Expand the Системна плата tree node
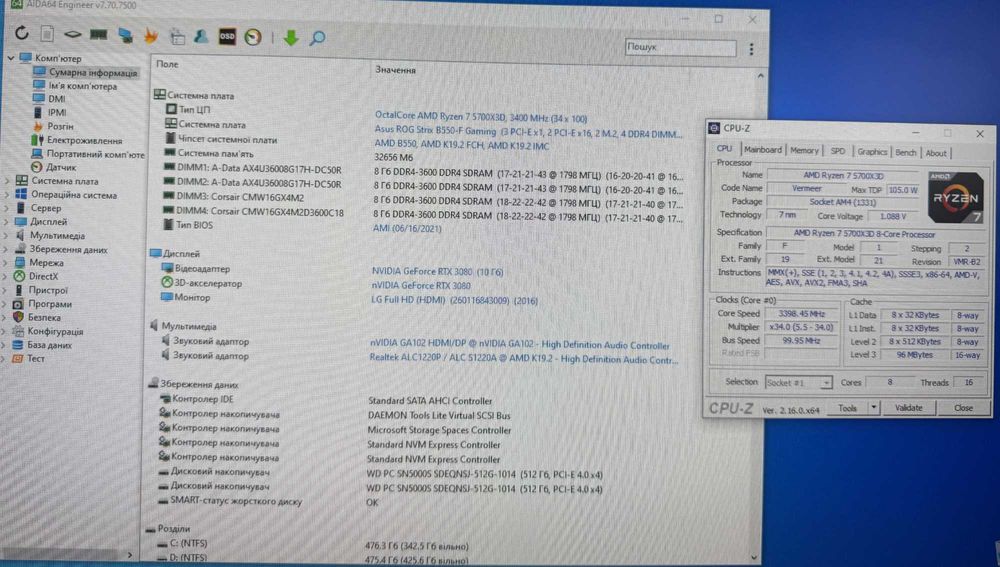Screen dimensions: 1000x567 point(7,180)
